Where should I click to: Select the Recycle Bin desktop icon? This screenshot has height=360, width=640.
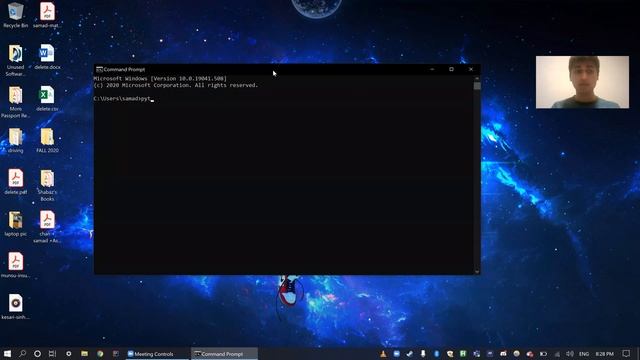(x=16, y=15)
